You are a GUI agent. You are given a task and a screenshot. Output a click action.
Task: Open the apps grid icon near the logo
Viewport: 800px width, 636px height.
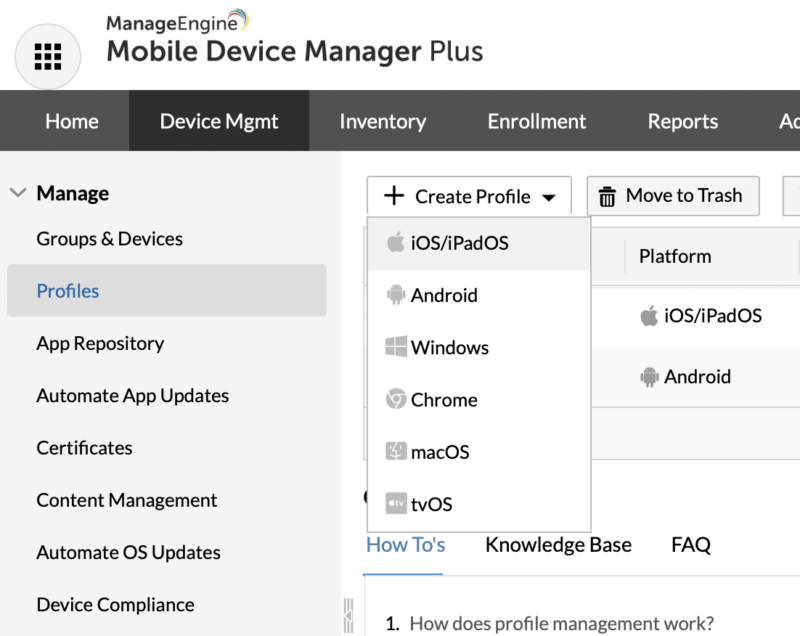48,56
